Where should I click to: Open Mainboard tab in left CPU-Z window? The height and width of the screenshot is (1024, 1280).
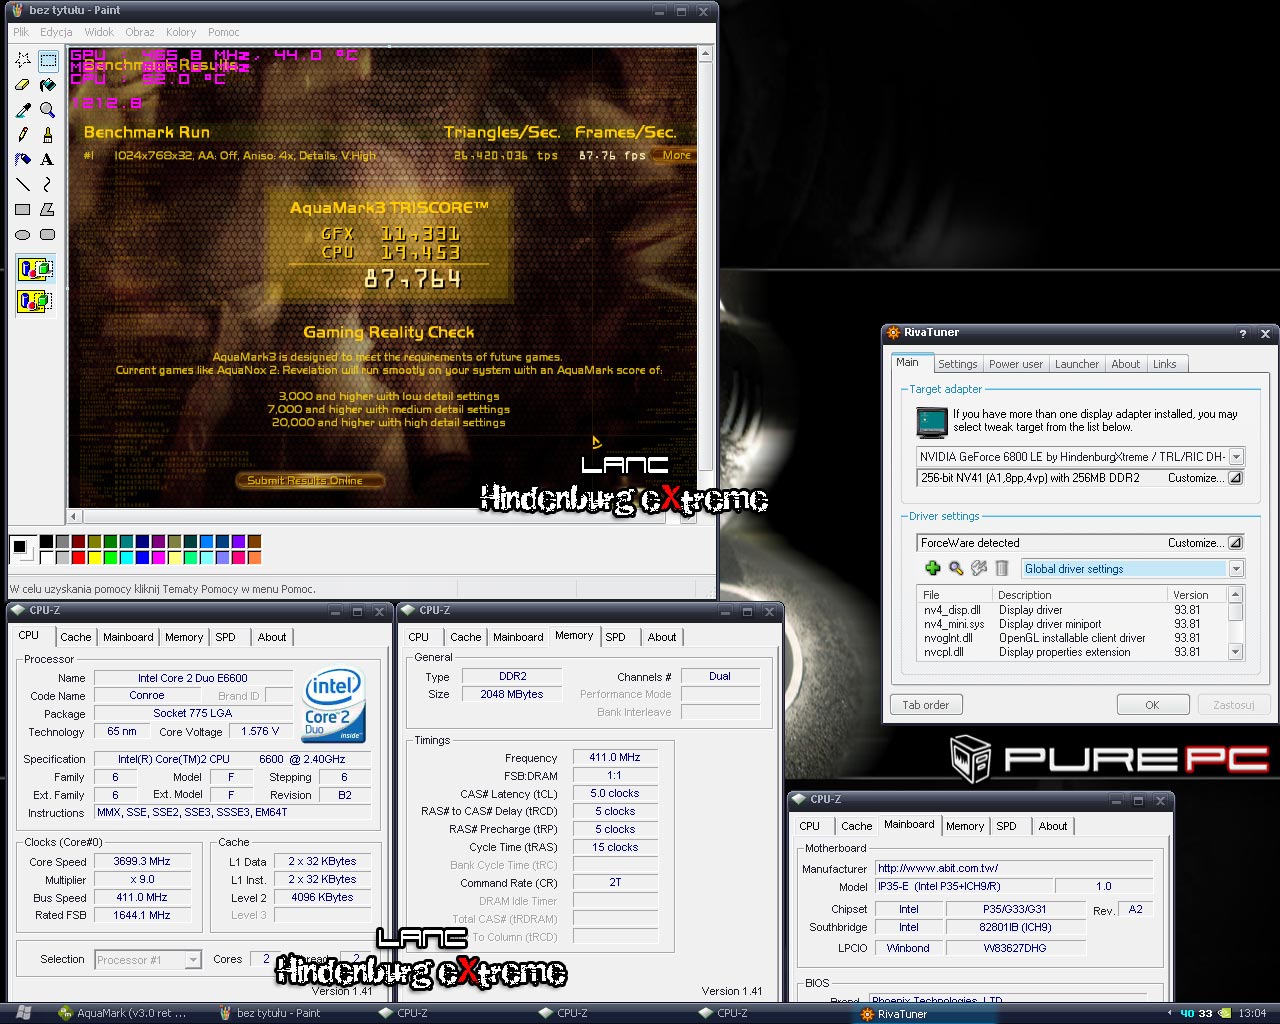[x=128, y=637]
